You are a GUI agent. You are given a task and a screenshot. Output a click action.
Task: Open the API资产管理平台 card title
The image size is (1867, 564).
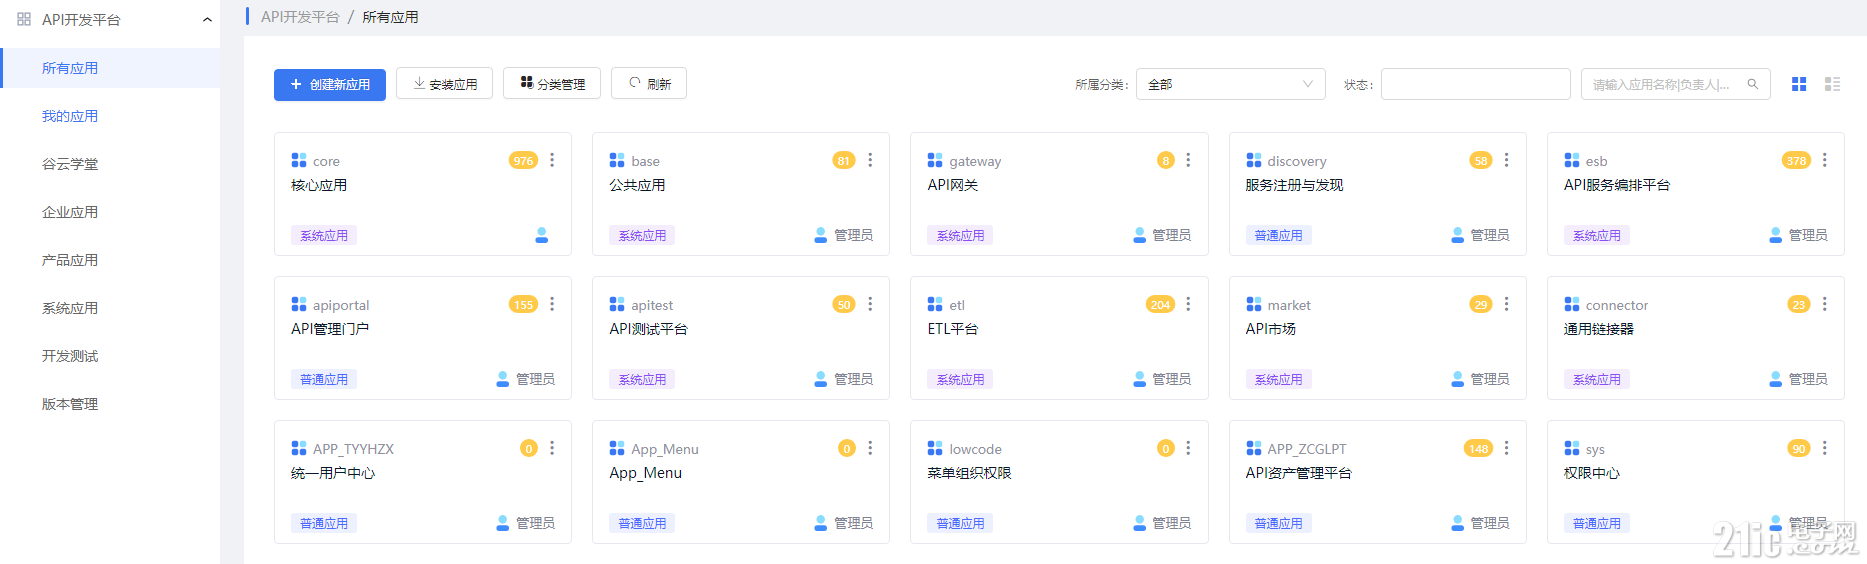(1298, 473)
